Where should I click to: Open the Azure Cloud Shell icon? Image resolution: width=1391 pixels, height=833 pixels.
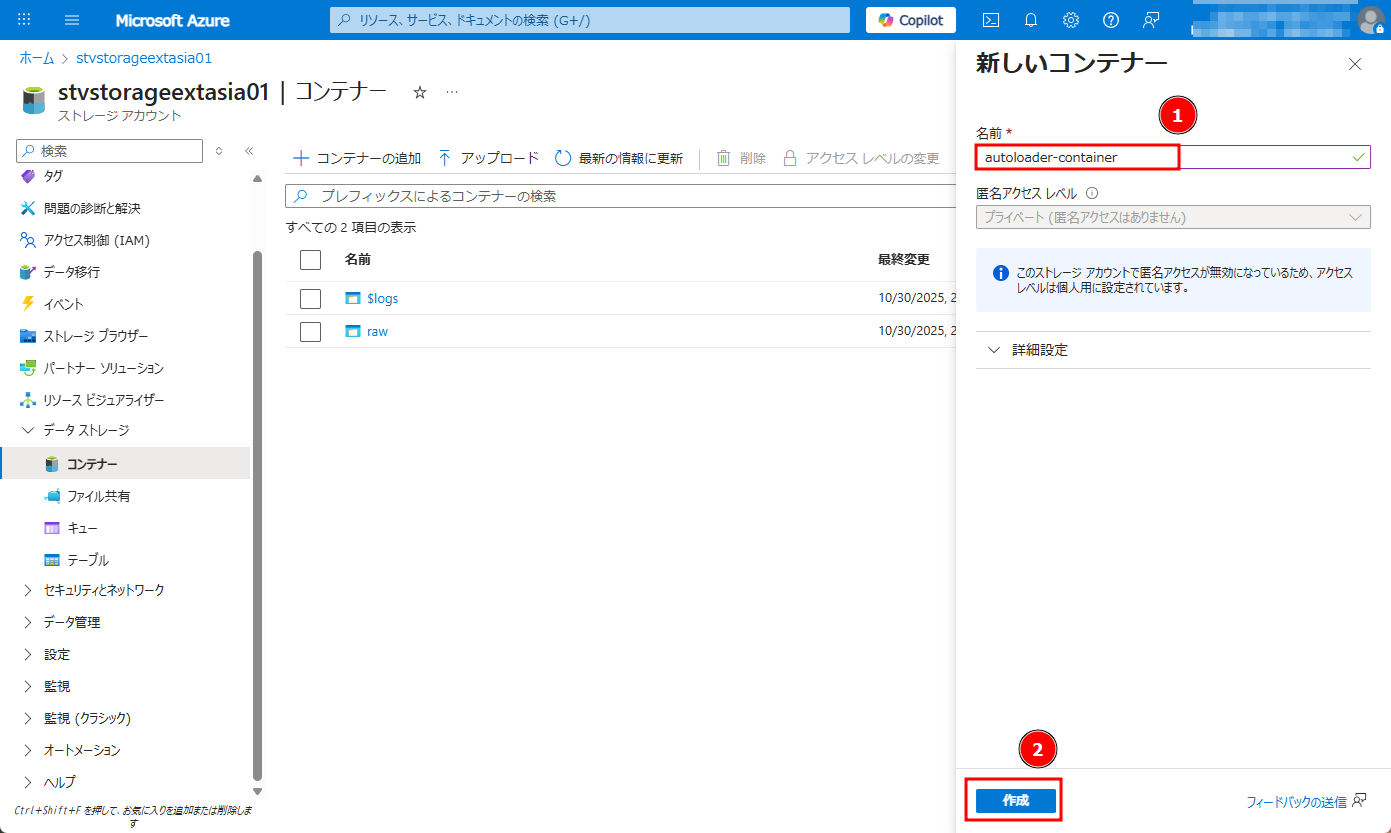point(991,20)
